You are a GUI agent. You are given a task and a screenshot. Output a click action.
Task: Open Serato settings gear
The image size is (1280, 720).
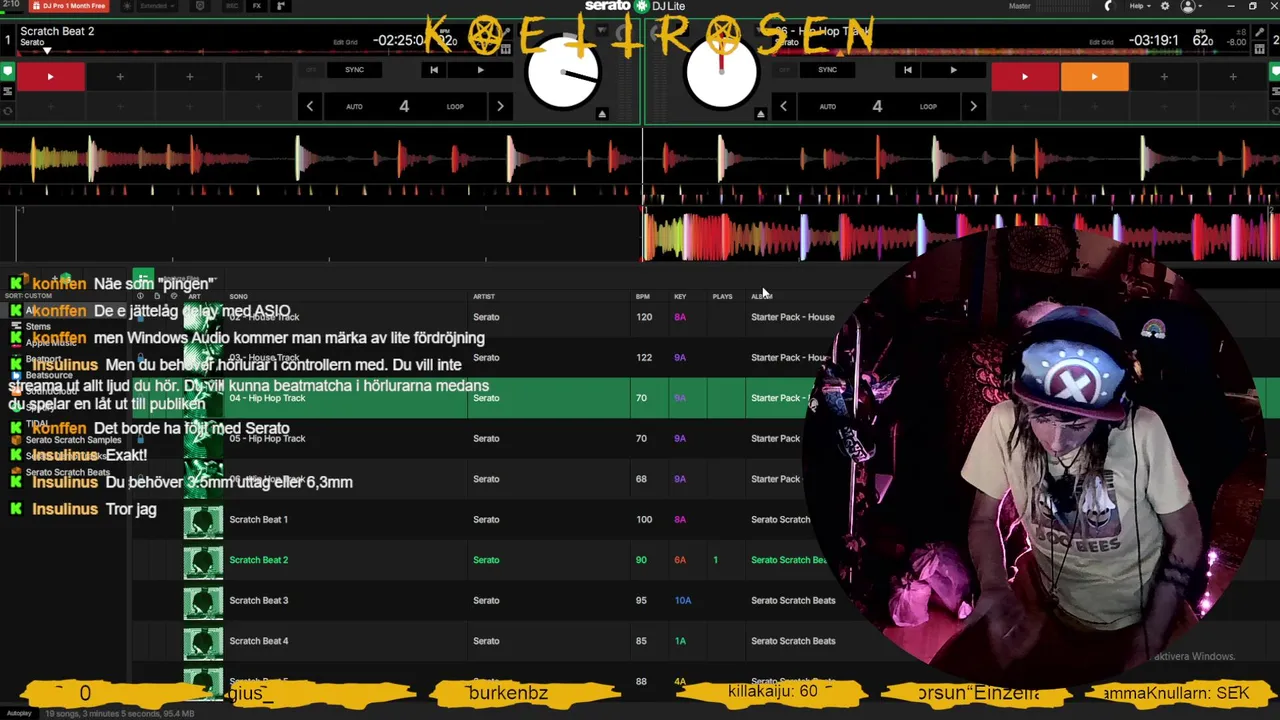(1165, 6)
